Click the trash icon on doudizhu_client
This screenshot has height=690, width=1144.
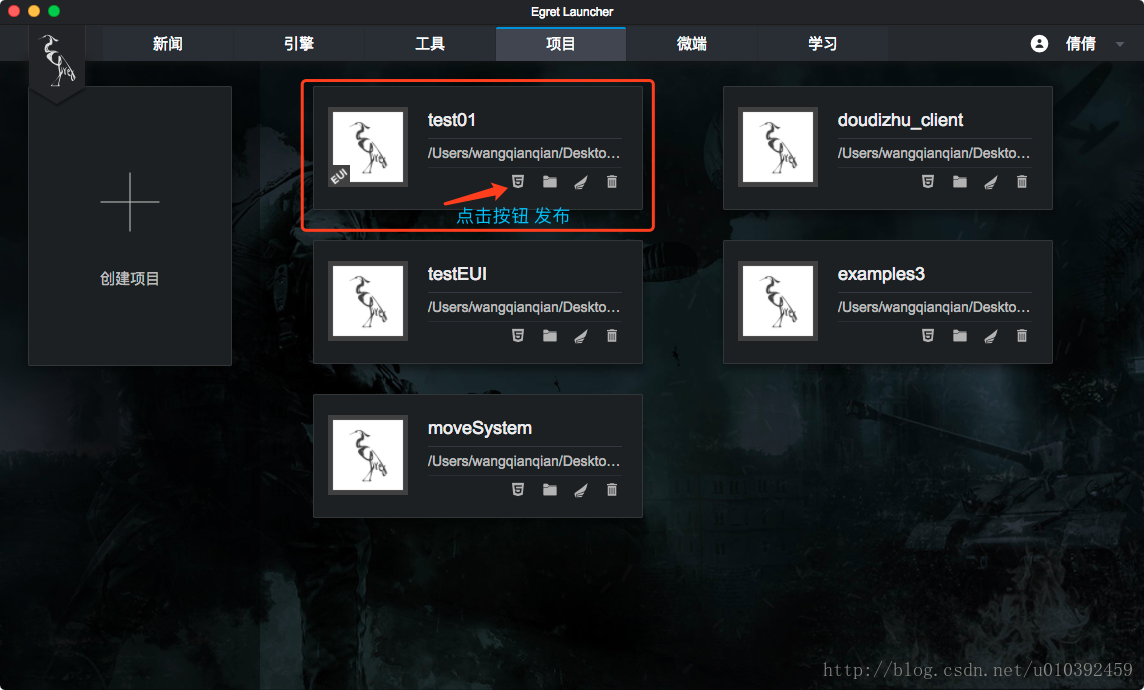1022,182
